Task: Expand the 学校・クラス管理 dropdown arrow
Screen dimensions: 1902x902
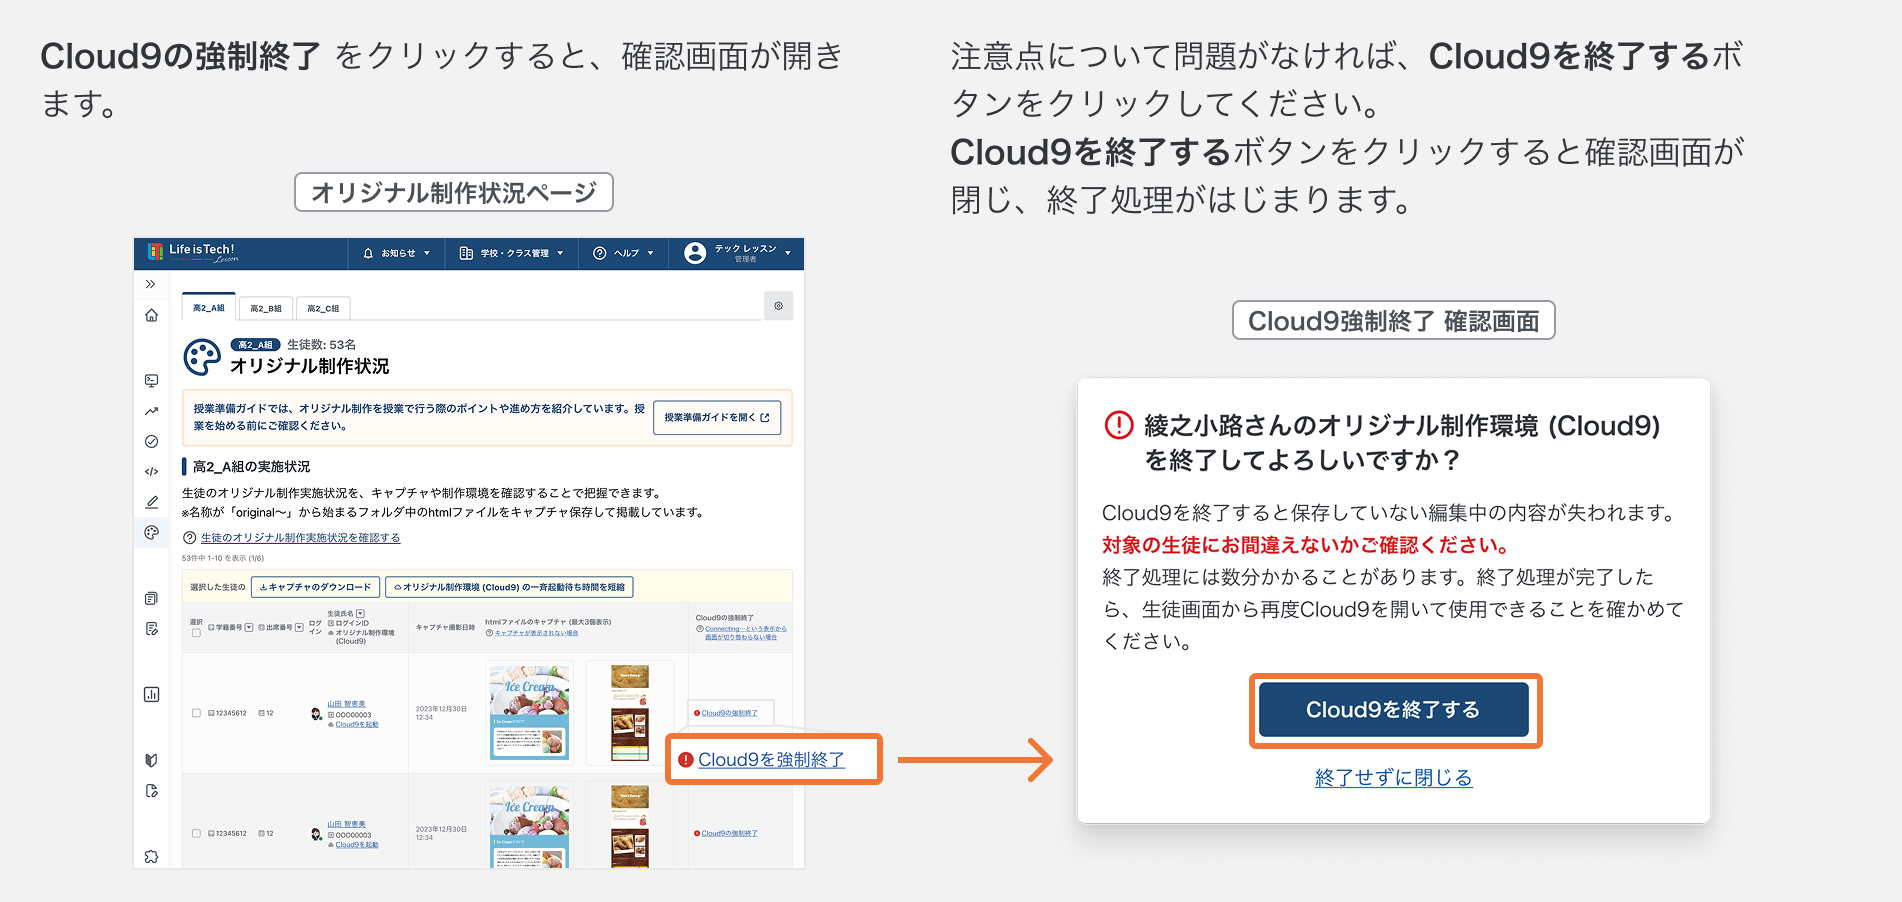Action: coord(560,254)
